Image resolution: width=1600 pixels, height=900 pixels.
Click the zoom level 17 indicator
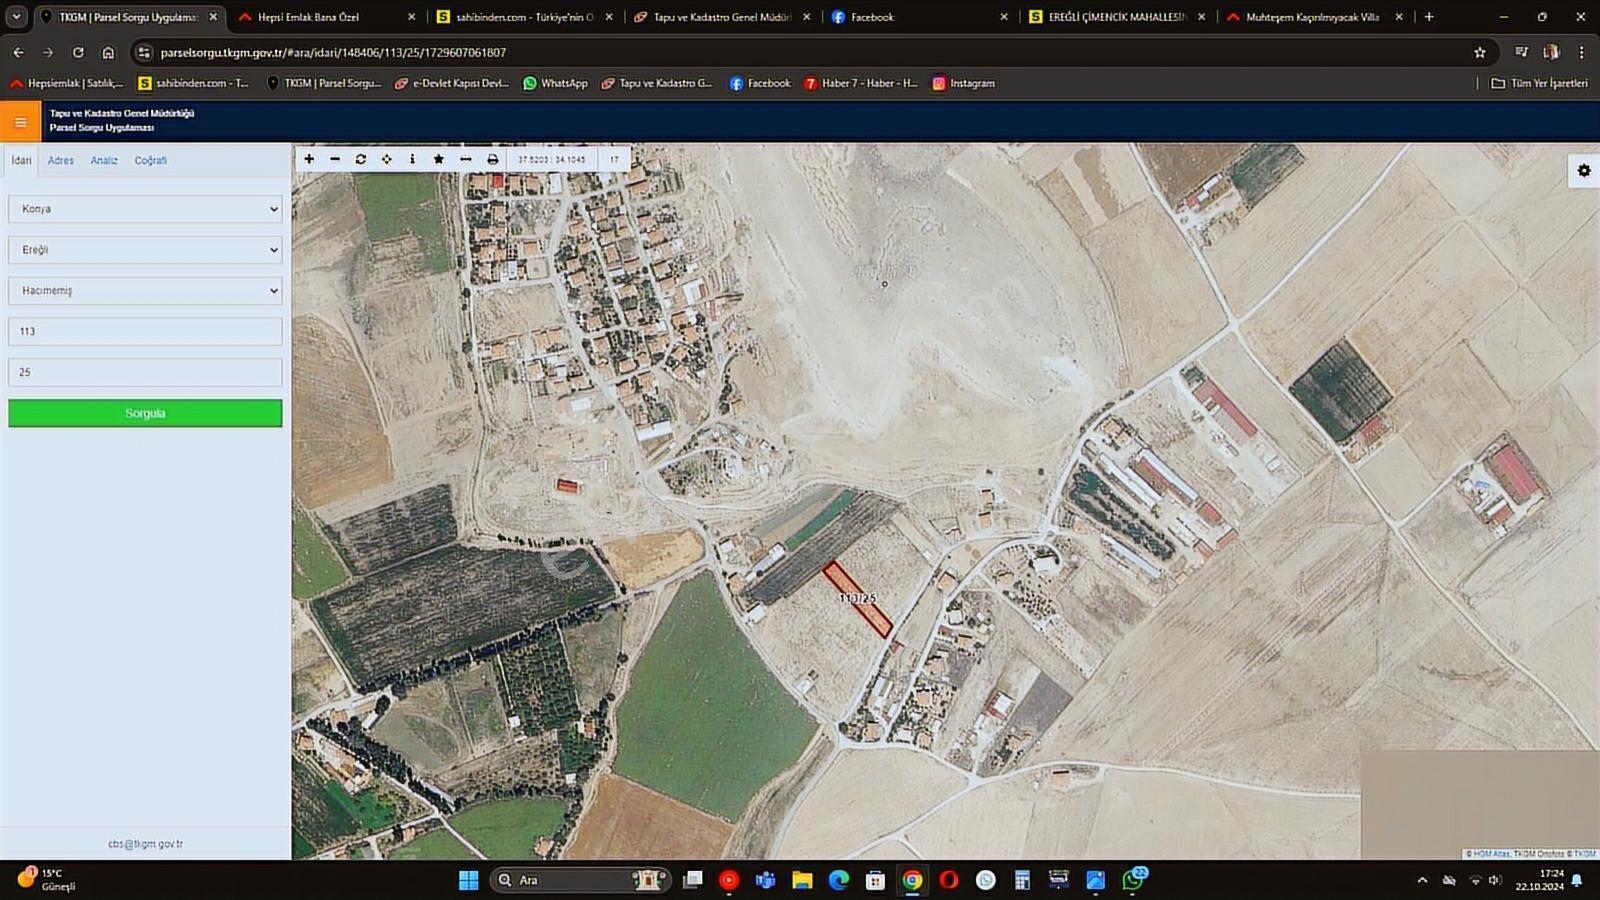614,159
